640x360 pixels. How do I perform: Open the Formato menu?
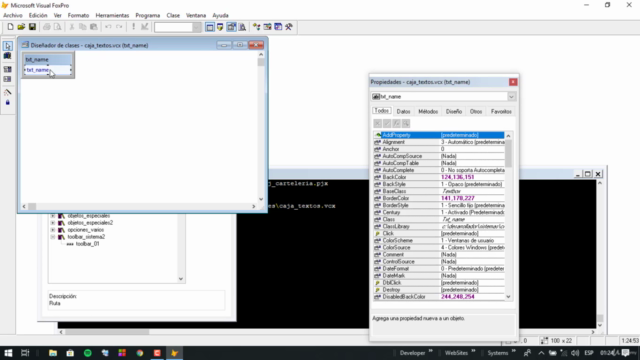click(x=78, y=16)
